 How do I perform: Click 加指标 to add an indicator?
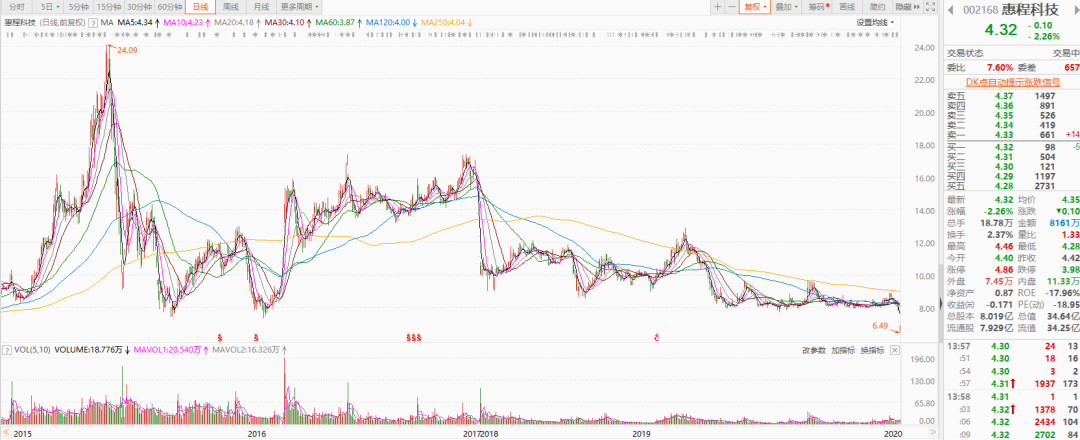[x=843, y=350]
